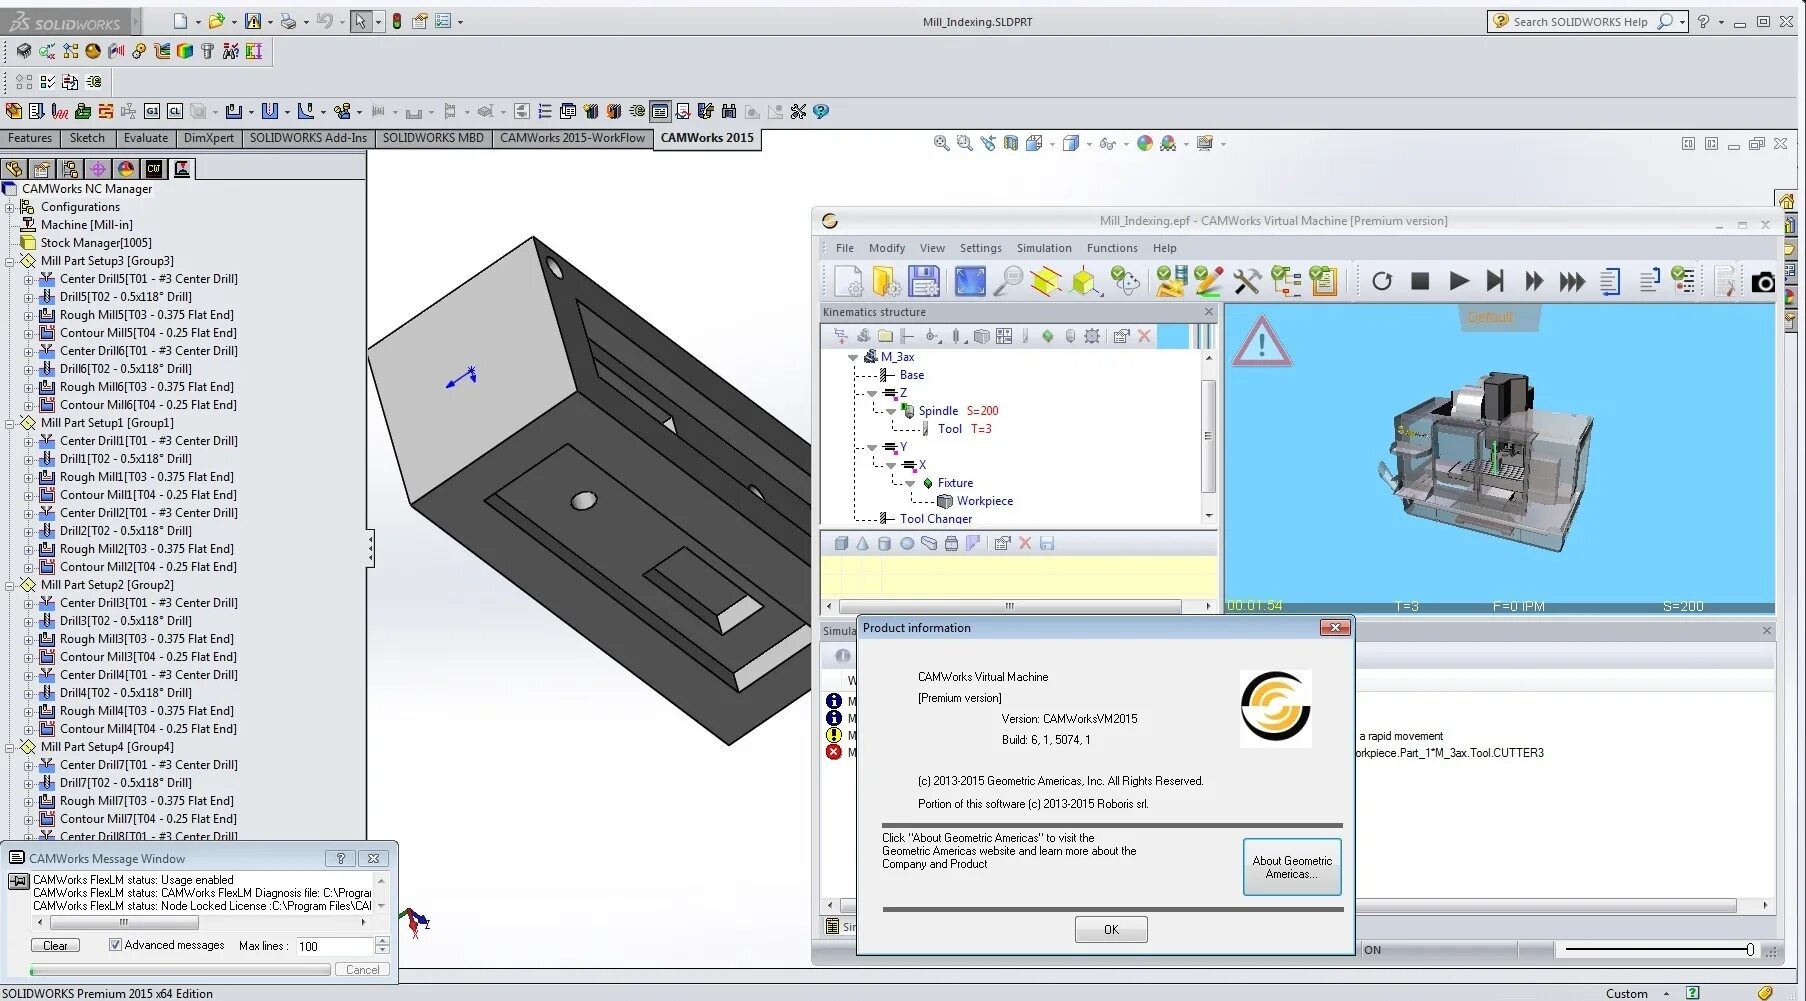The height and width of the screenshot is (1001, 1806).
Task: Click the New project icon in Virtual Machine
Action: click(x=848, y=281)
